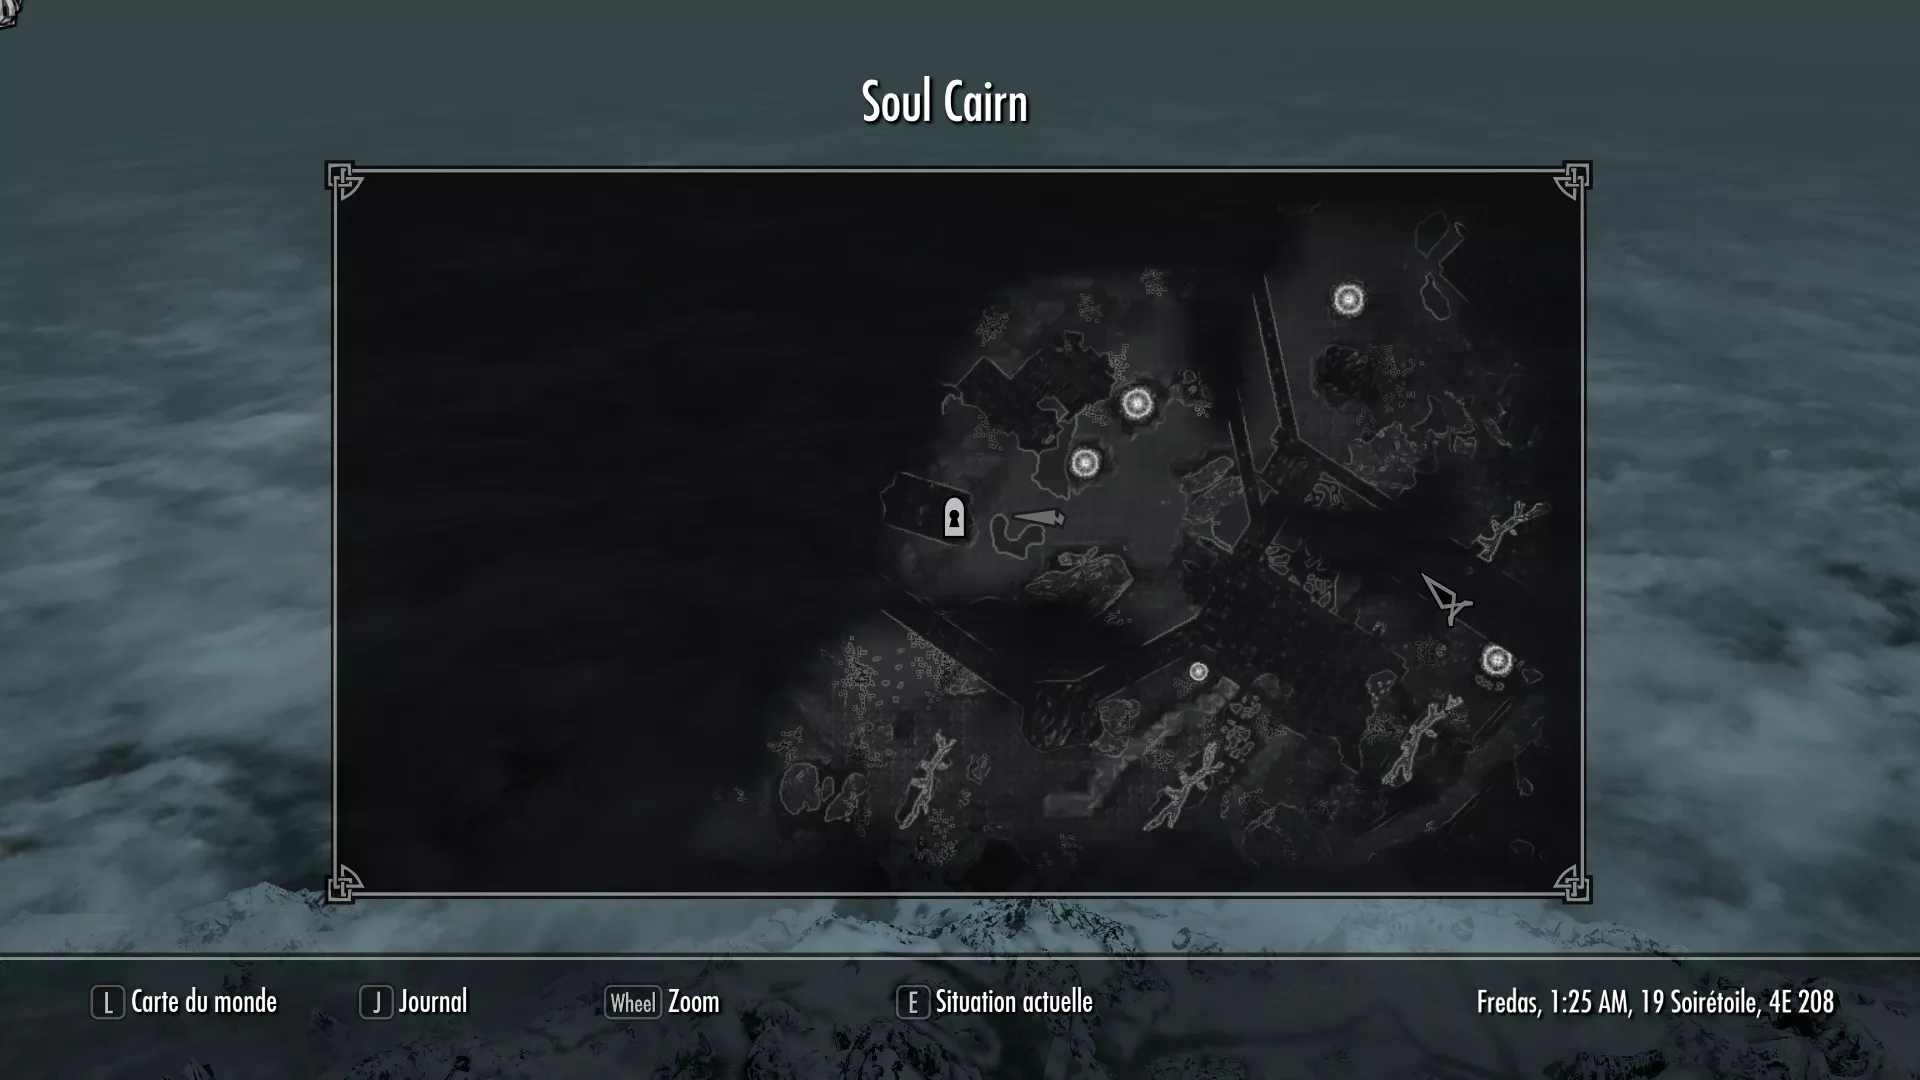Click the Soul Cairn title

tap(945, 102)
